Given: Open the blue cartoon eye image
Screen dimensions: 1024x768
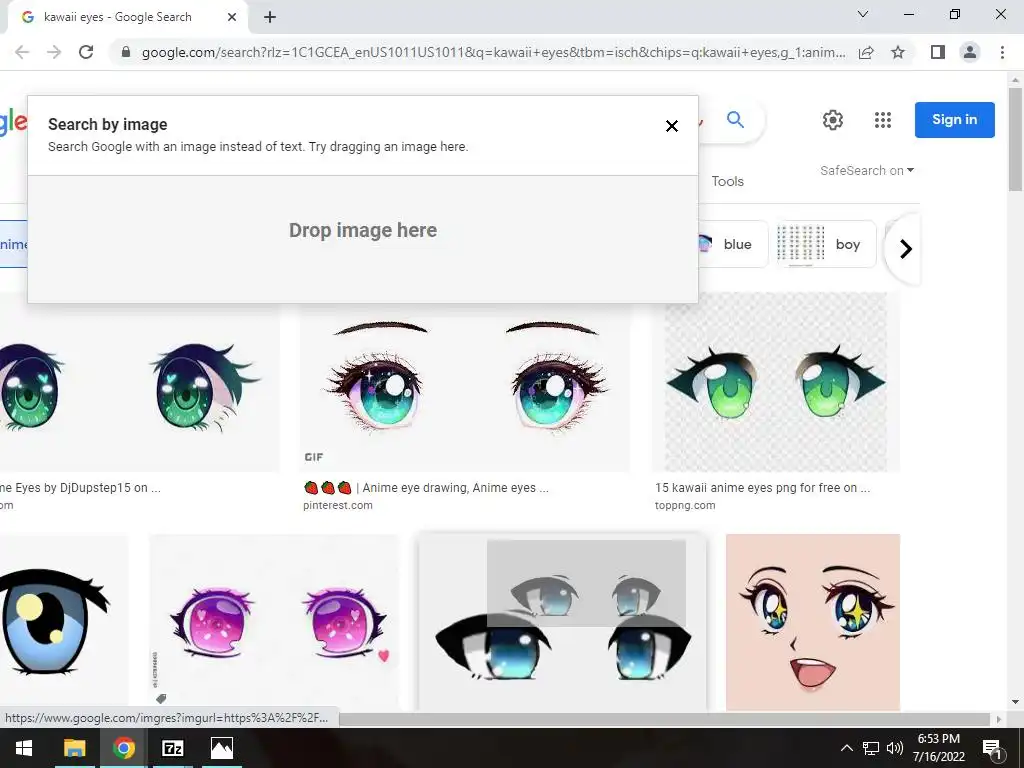Looking at the screenshot, I should (x=64, y=622).
